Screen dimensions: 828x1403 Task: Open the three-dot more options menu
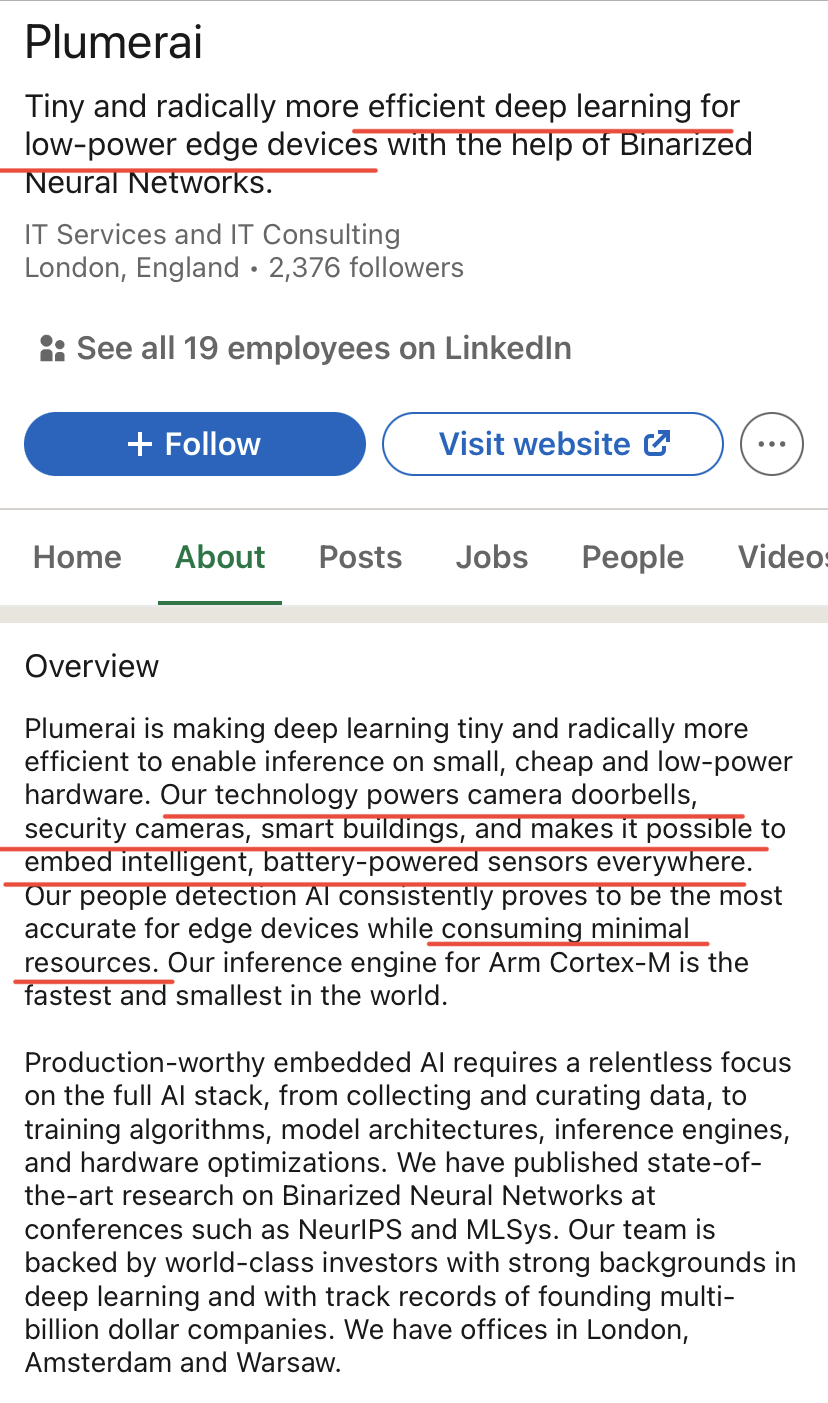pyautogui.click(x=771, y=444)
